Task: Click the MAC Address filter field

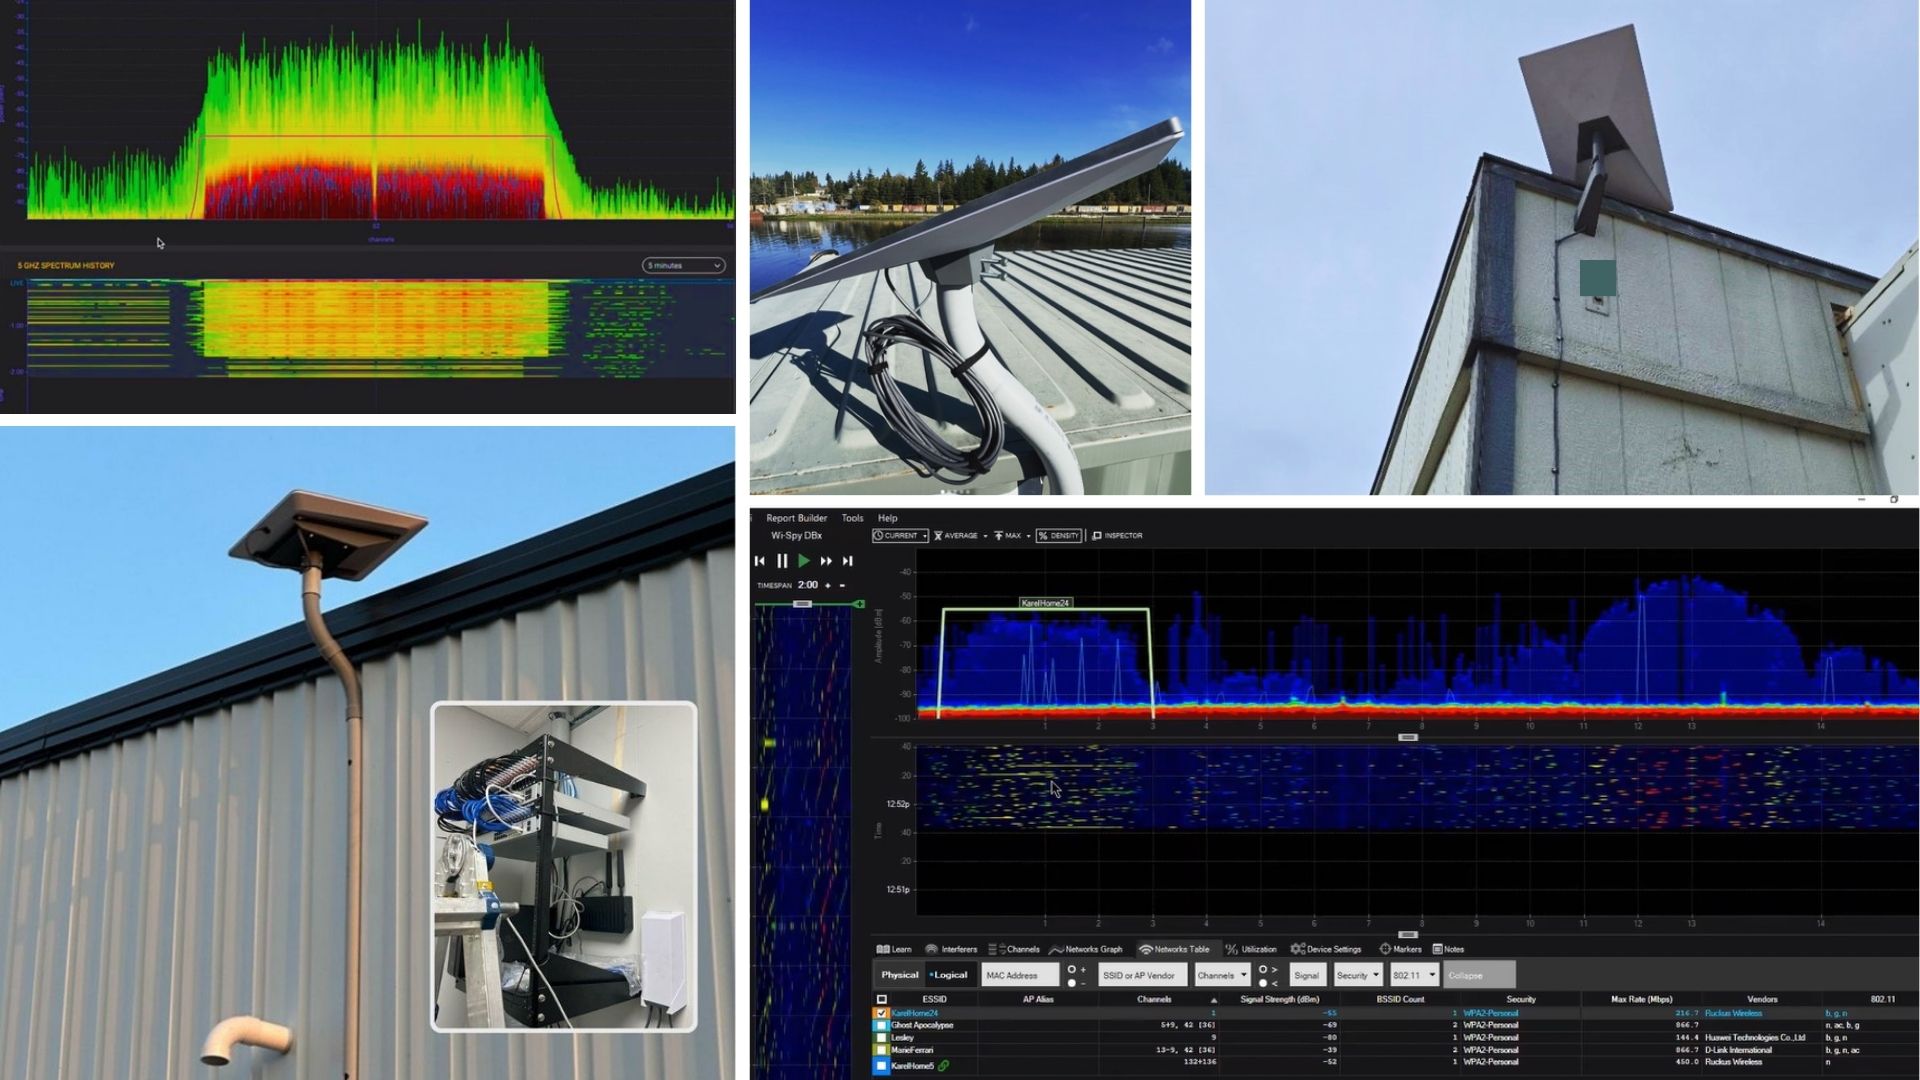Action: click(1019, 975)
